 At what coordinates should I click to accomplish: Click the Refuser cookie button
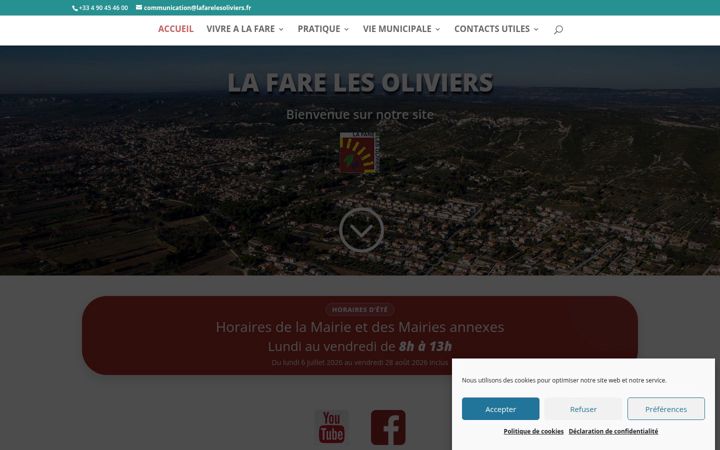click(583, 409)
